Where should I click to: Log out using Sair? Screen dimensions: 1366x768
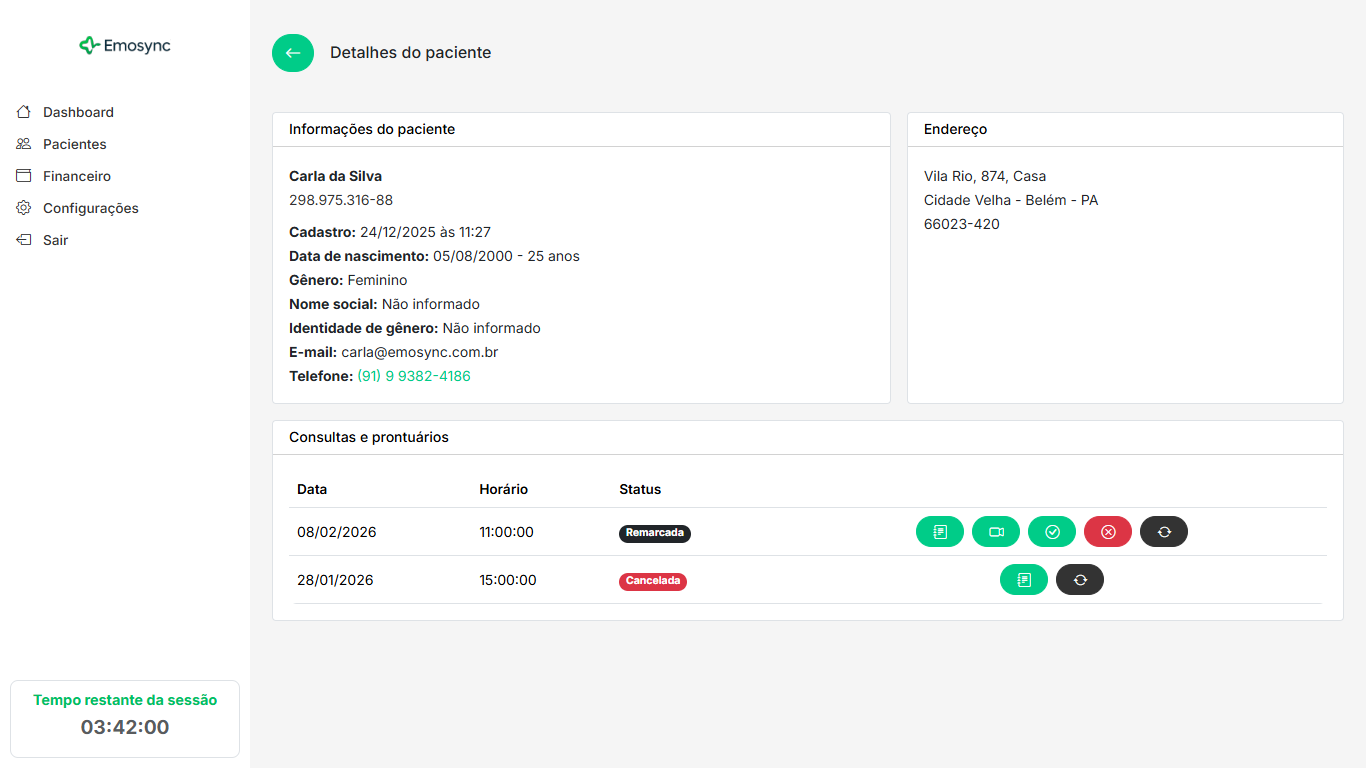tap(55, 240)
